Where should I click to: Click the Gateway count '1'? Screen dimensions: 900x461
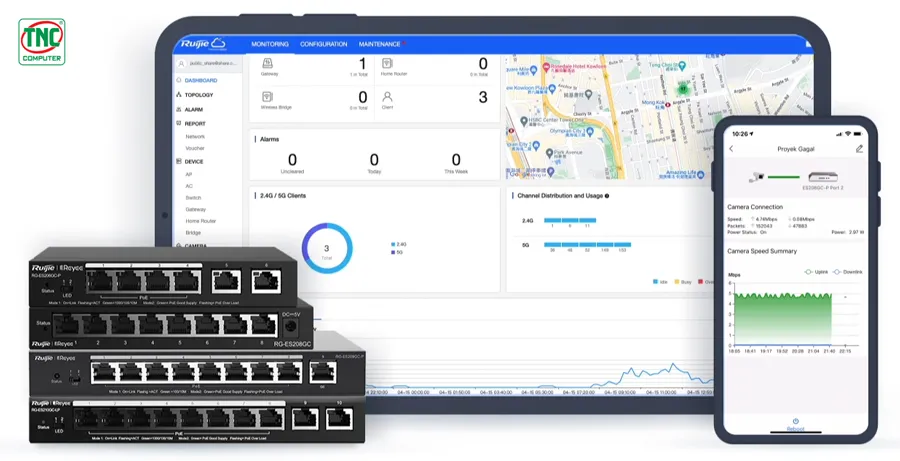pyautogui.click(x=362, y=64)
